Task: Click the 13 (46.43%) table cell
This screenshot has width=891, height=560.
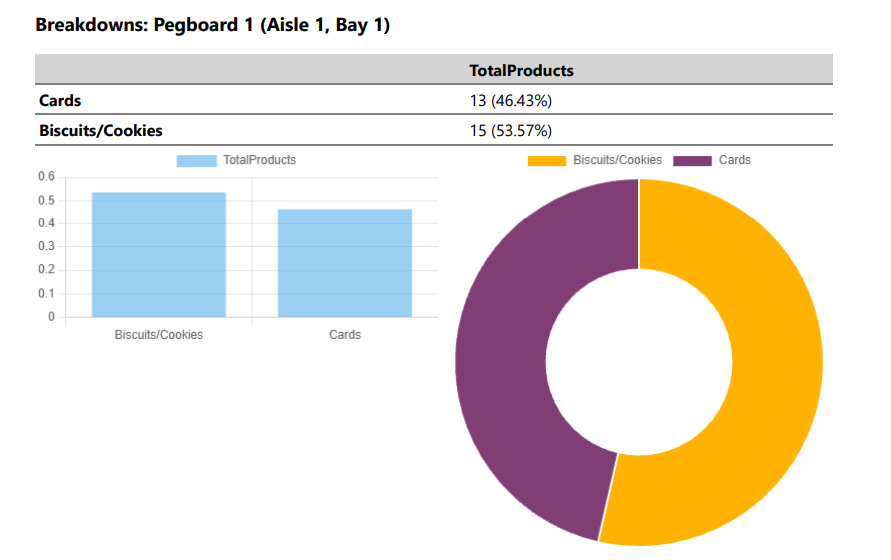Action: (x=511, y=101)
